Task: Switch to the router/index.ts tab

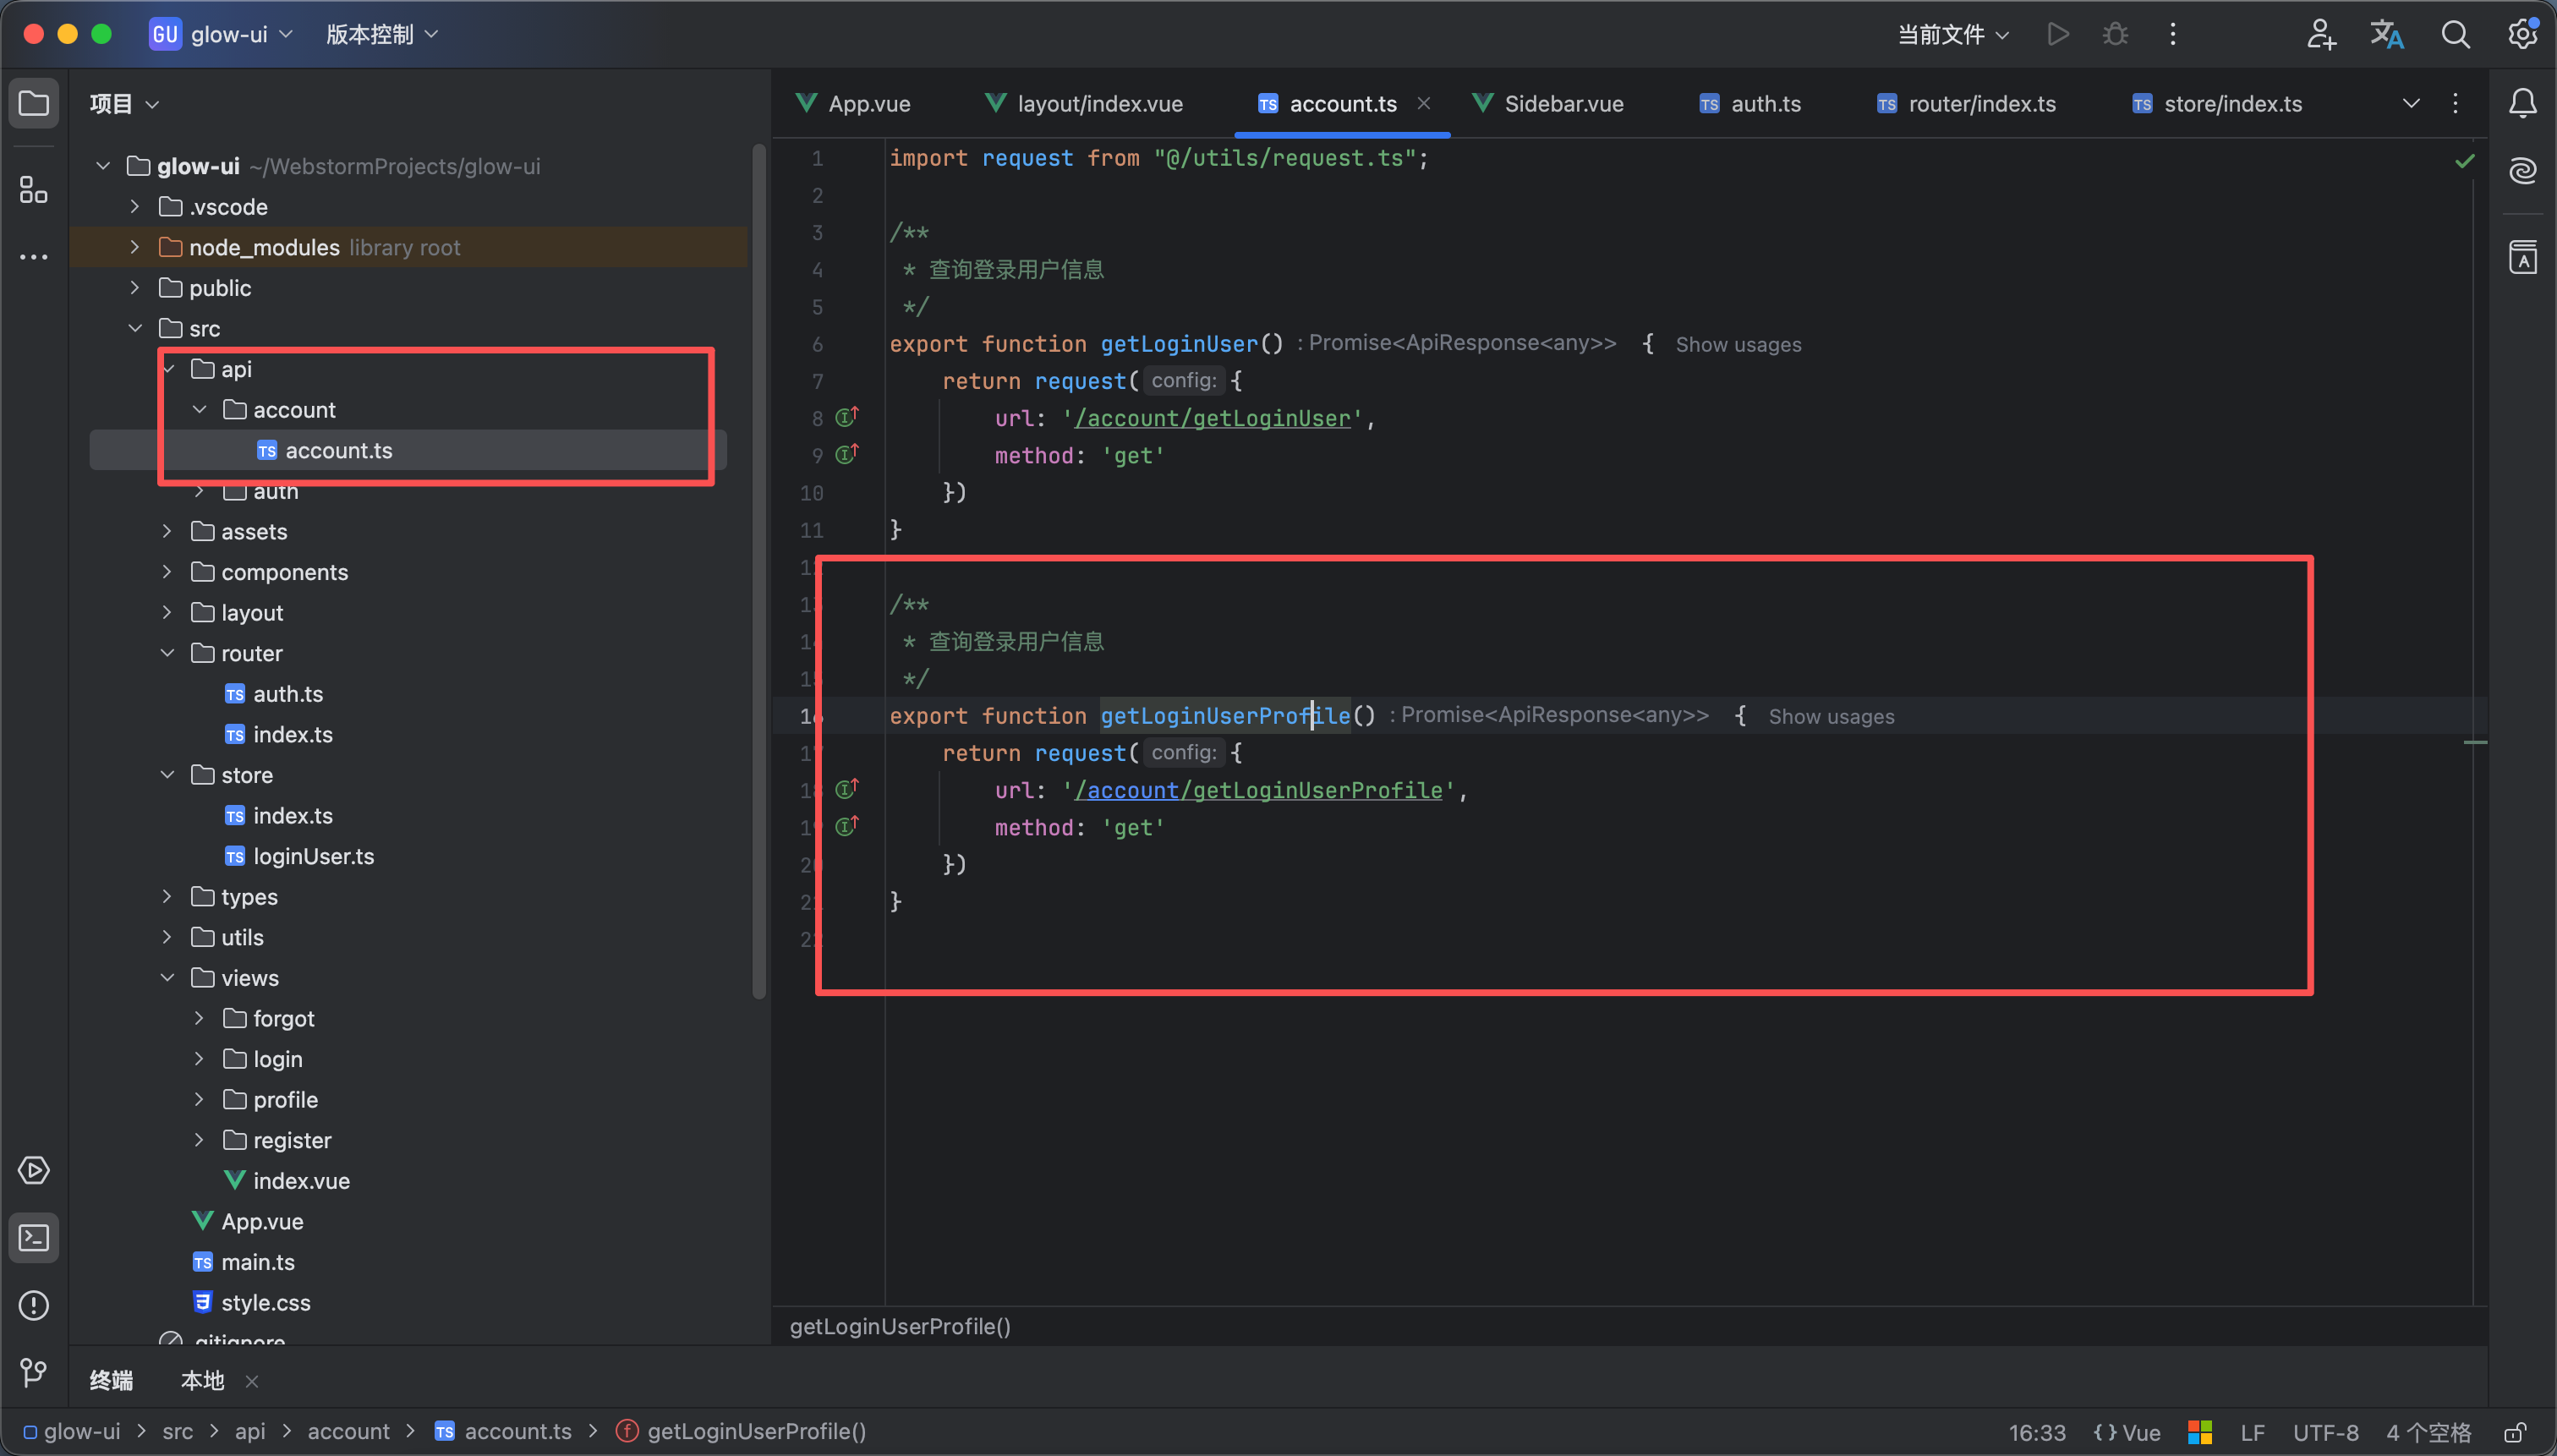Action: click(x=1981, y=104)
